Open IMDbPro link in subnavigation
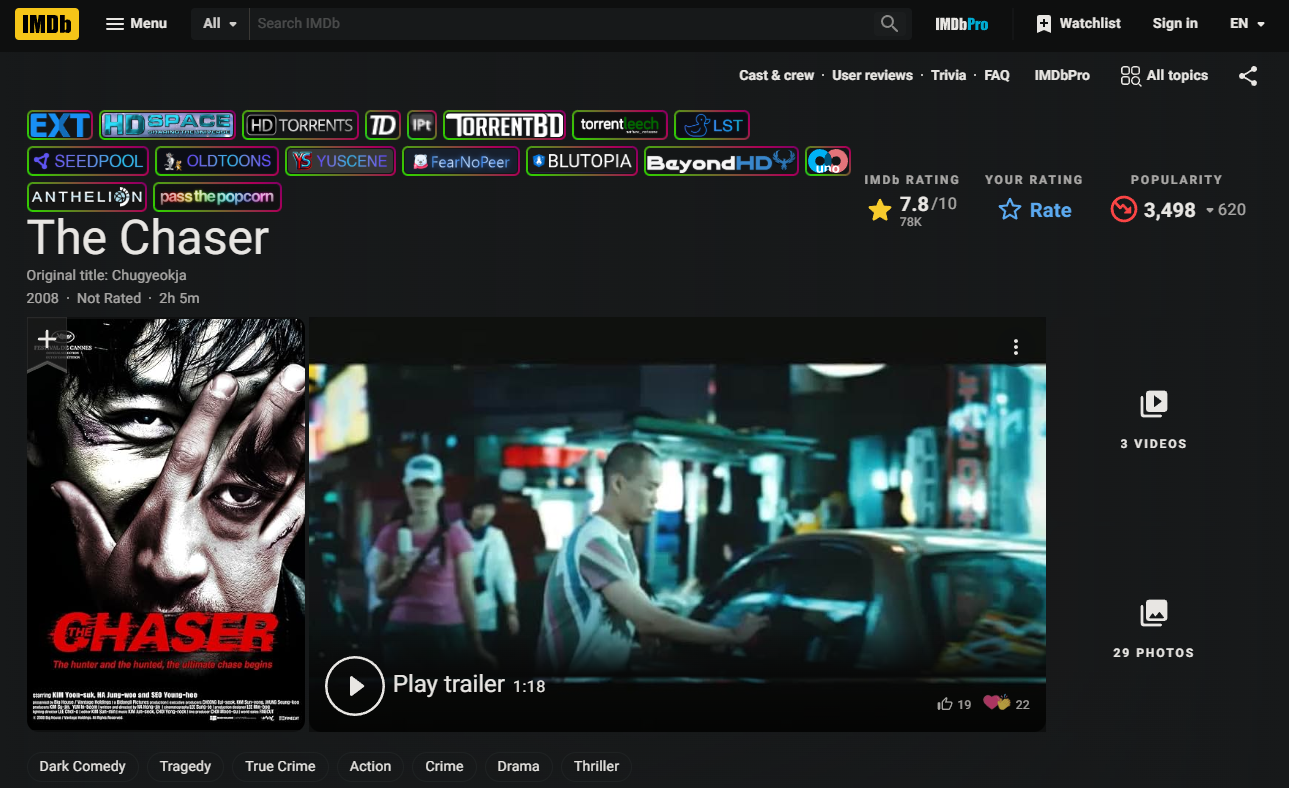This screenshot has height=788, width=1289. (x=1062, y=75)
